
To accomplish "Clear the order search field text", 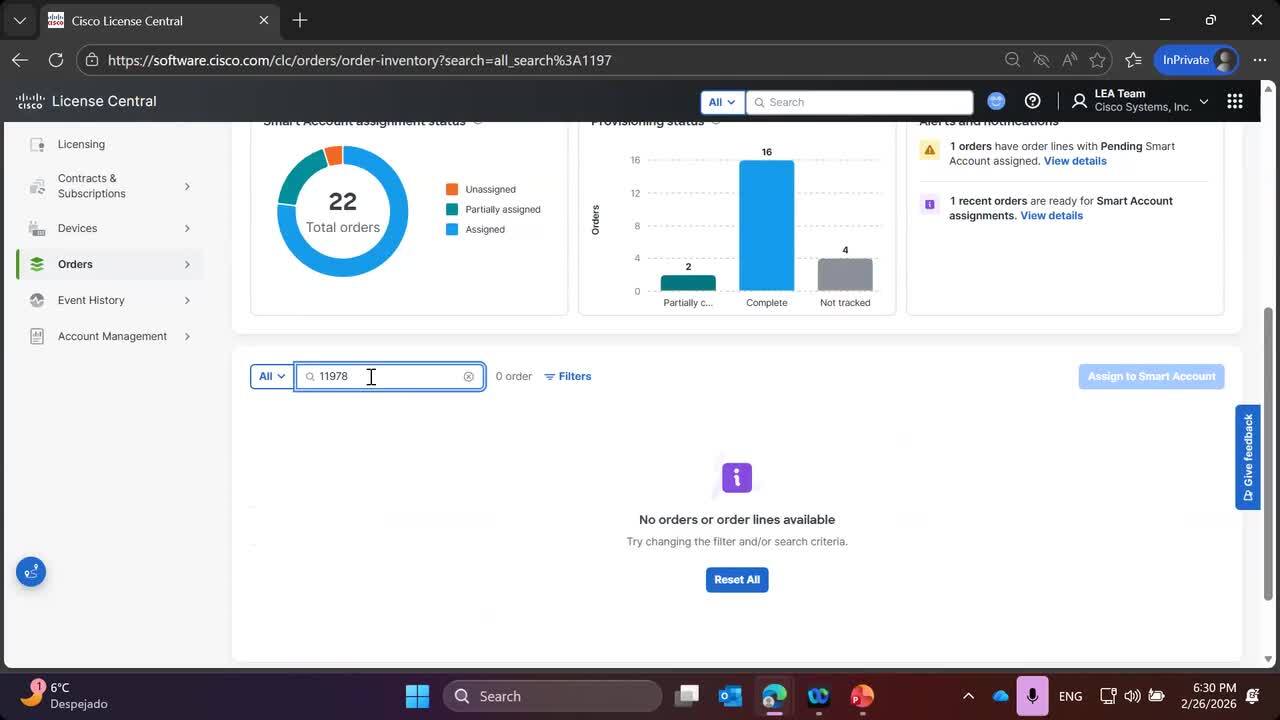I will click(468, 377).
